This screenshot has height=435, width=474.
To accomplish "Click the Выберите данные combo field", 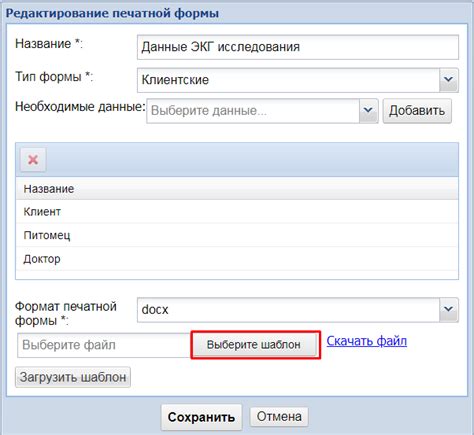I will click(253, 111).
